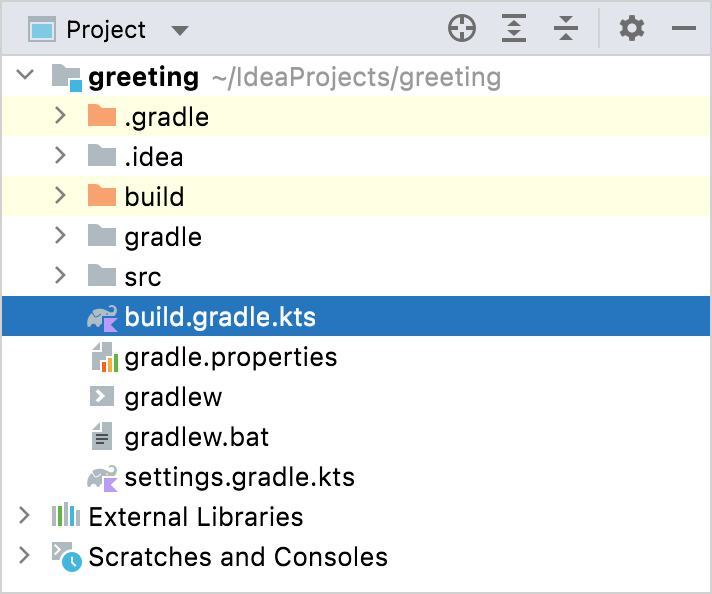Click the External Libraries bars icon
Image resolution: width=712 pixels, height=594 pixels.
(66, 515)
